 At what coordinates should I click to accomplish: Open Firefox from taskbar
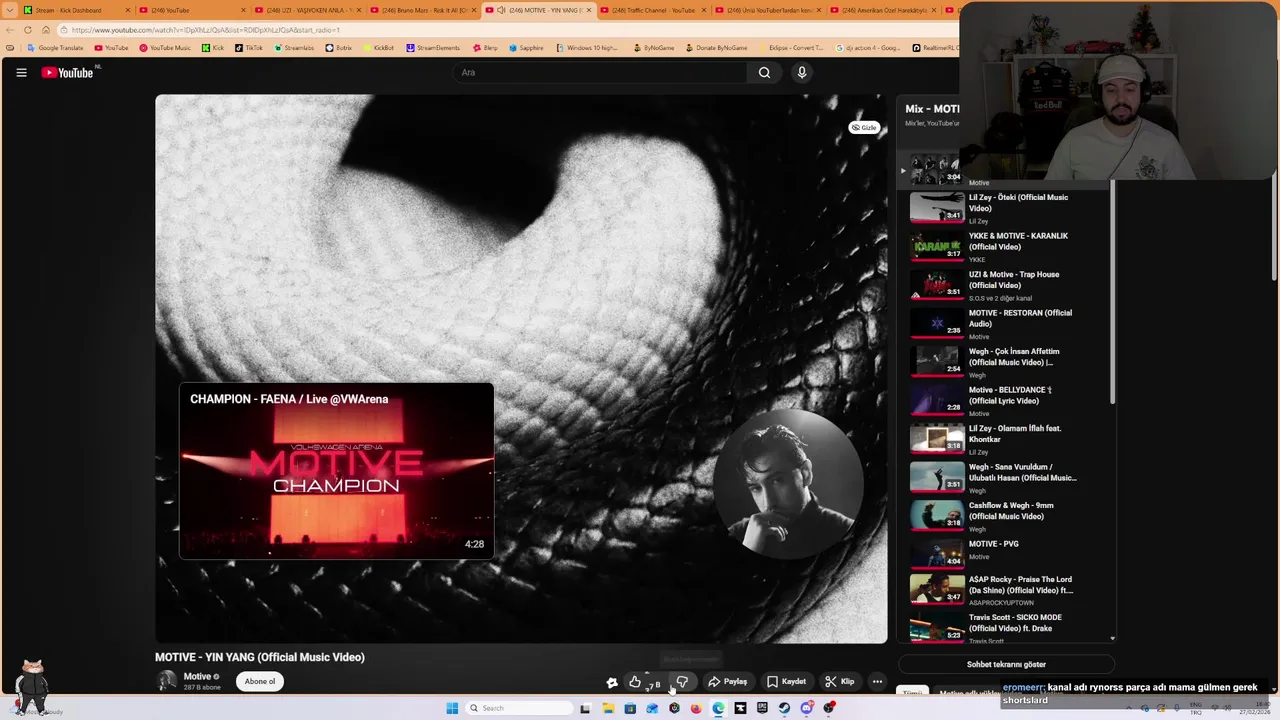(696, 708)
